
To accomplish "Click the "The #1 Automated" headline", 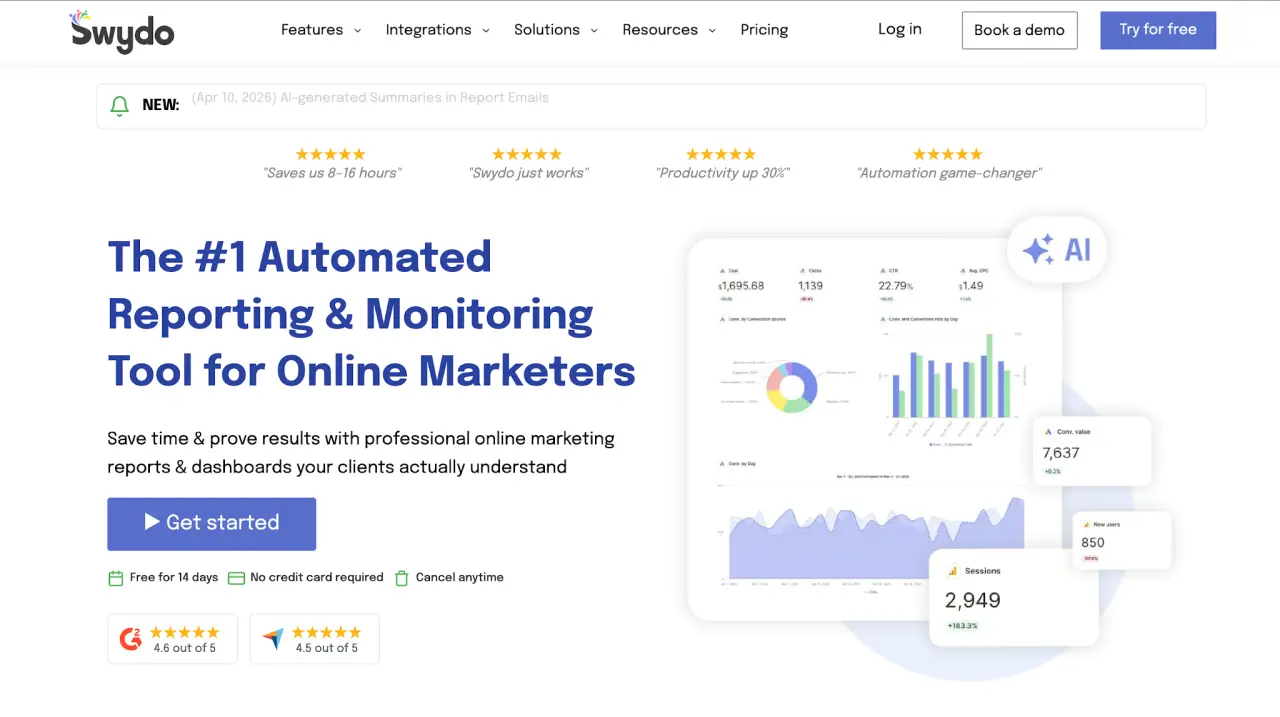I will (299, 257).
